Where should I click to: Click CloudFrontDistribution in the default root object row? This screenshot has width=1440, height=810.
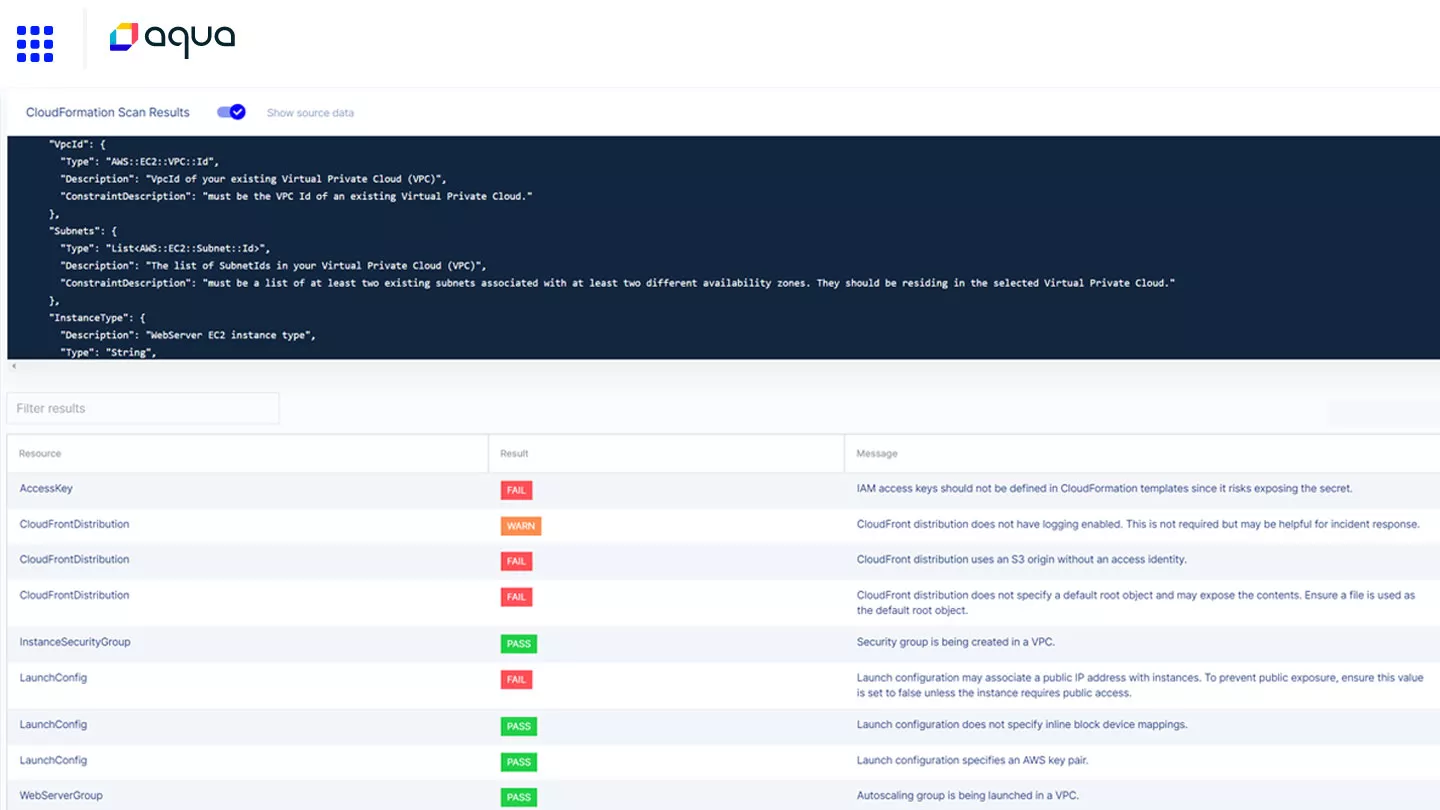coord(74,595)
